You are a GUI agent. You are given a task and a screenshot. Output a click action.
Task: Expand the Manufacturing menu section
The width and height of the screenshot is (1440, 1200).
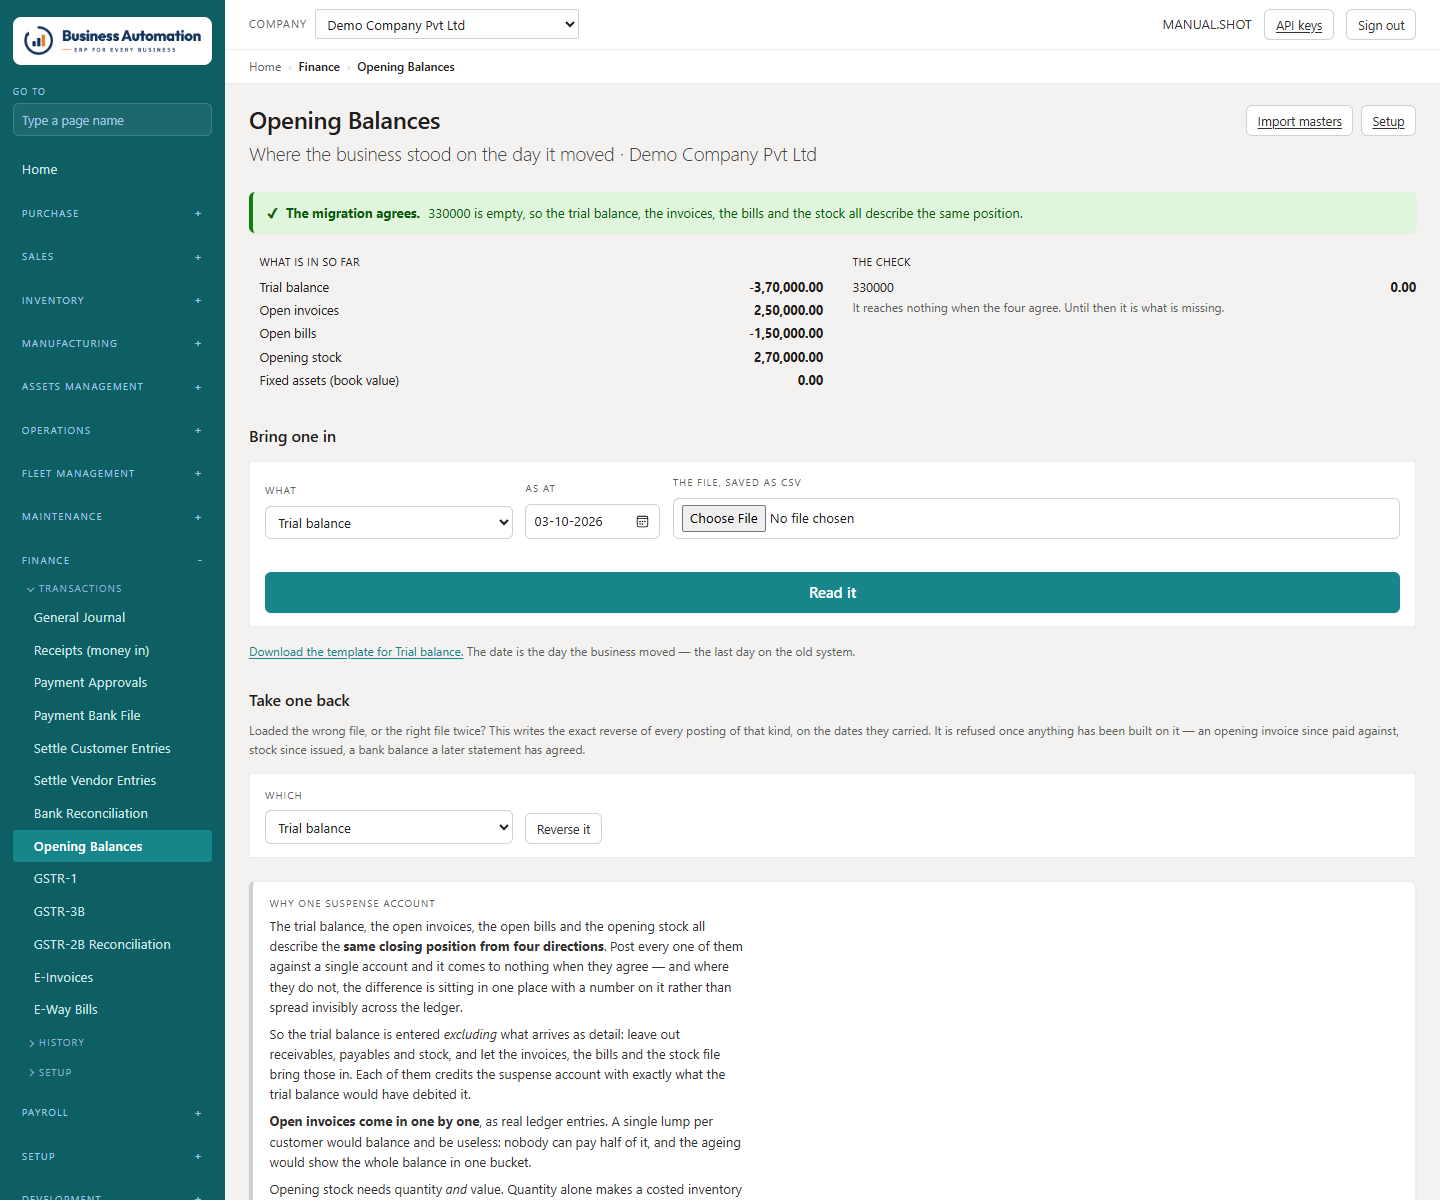(112, 344)
